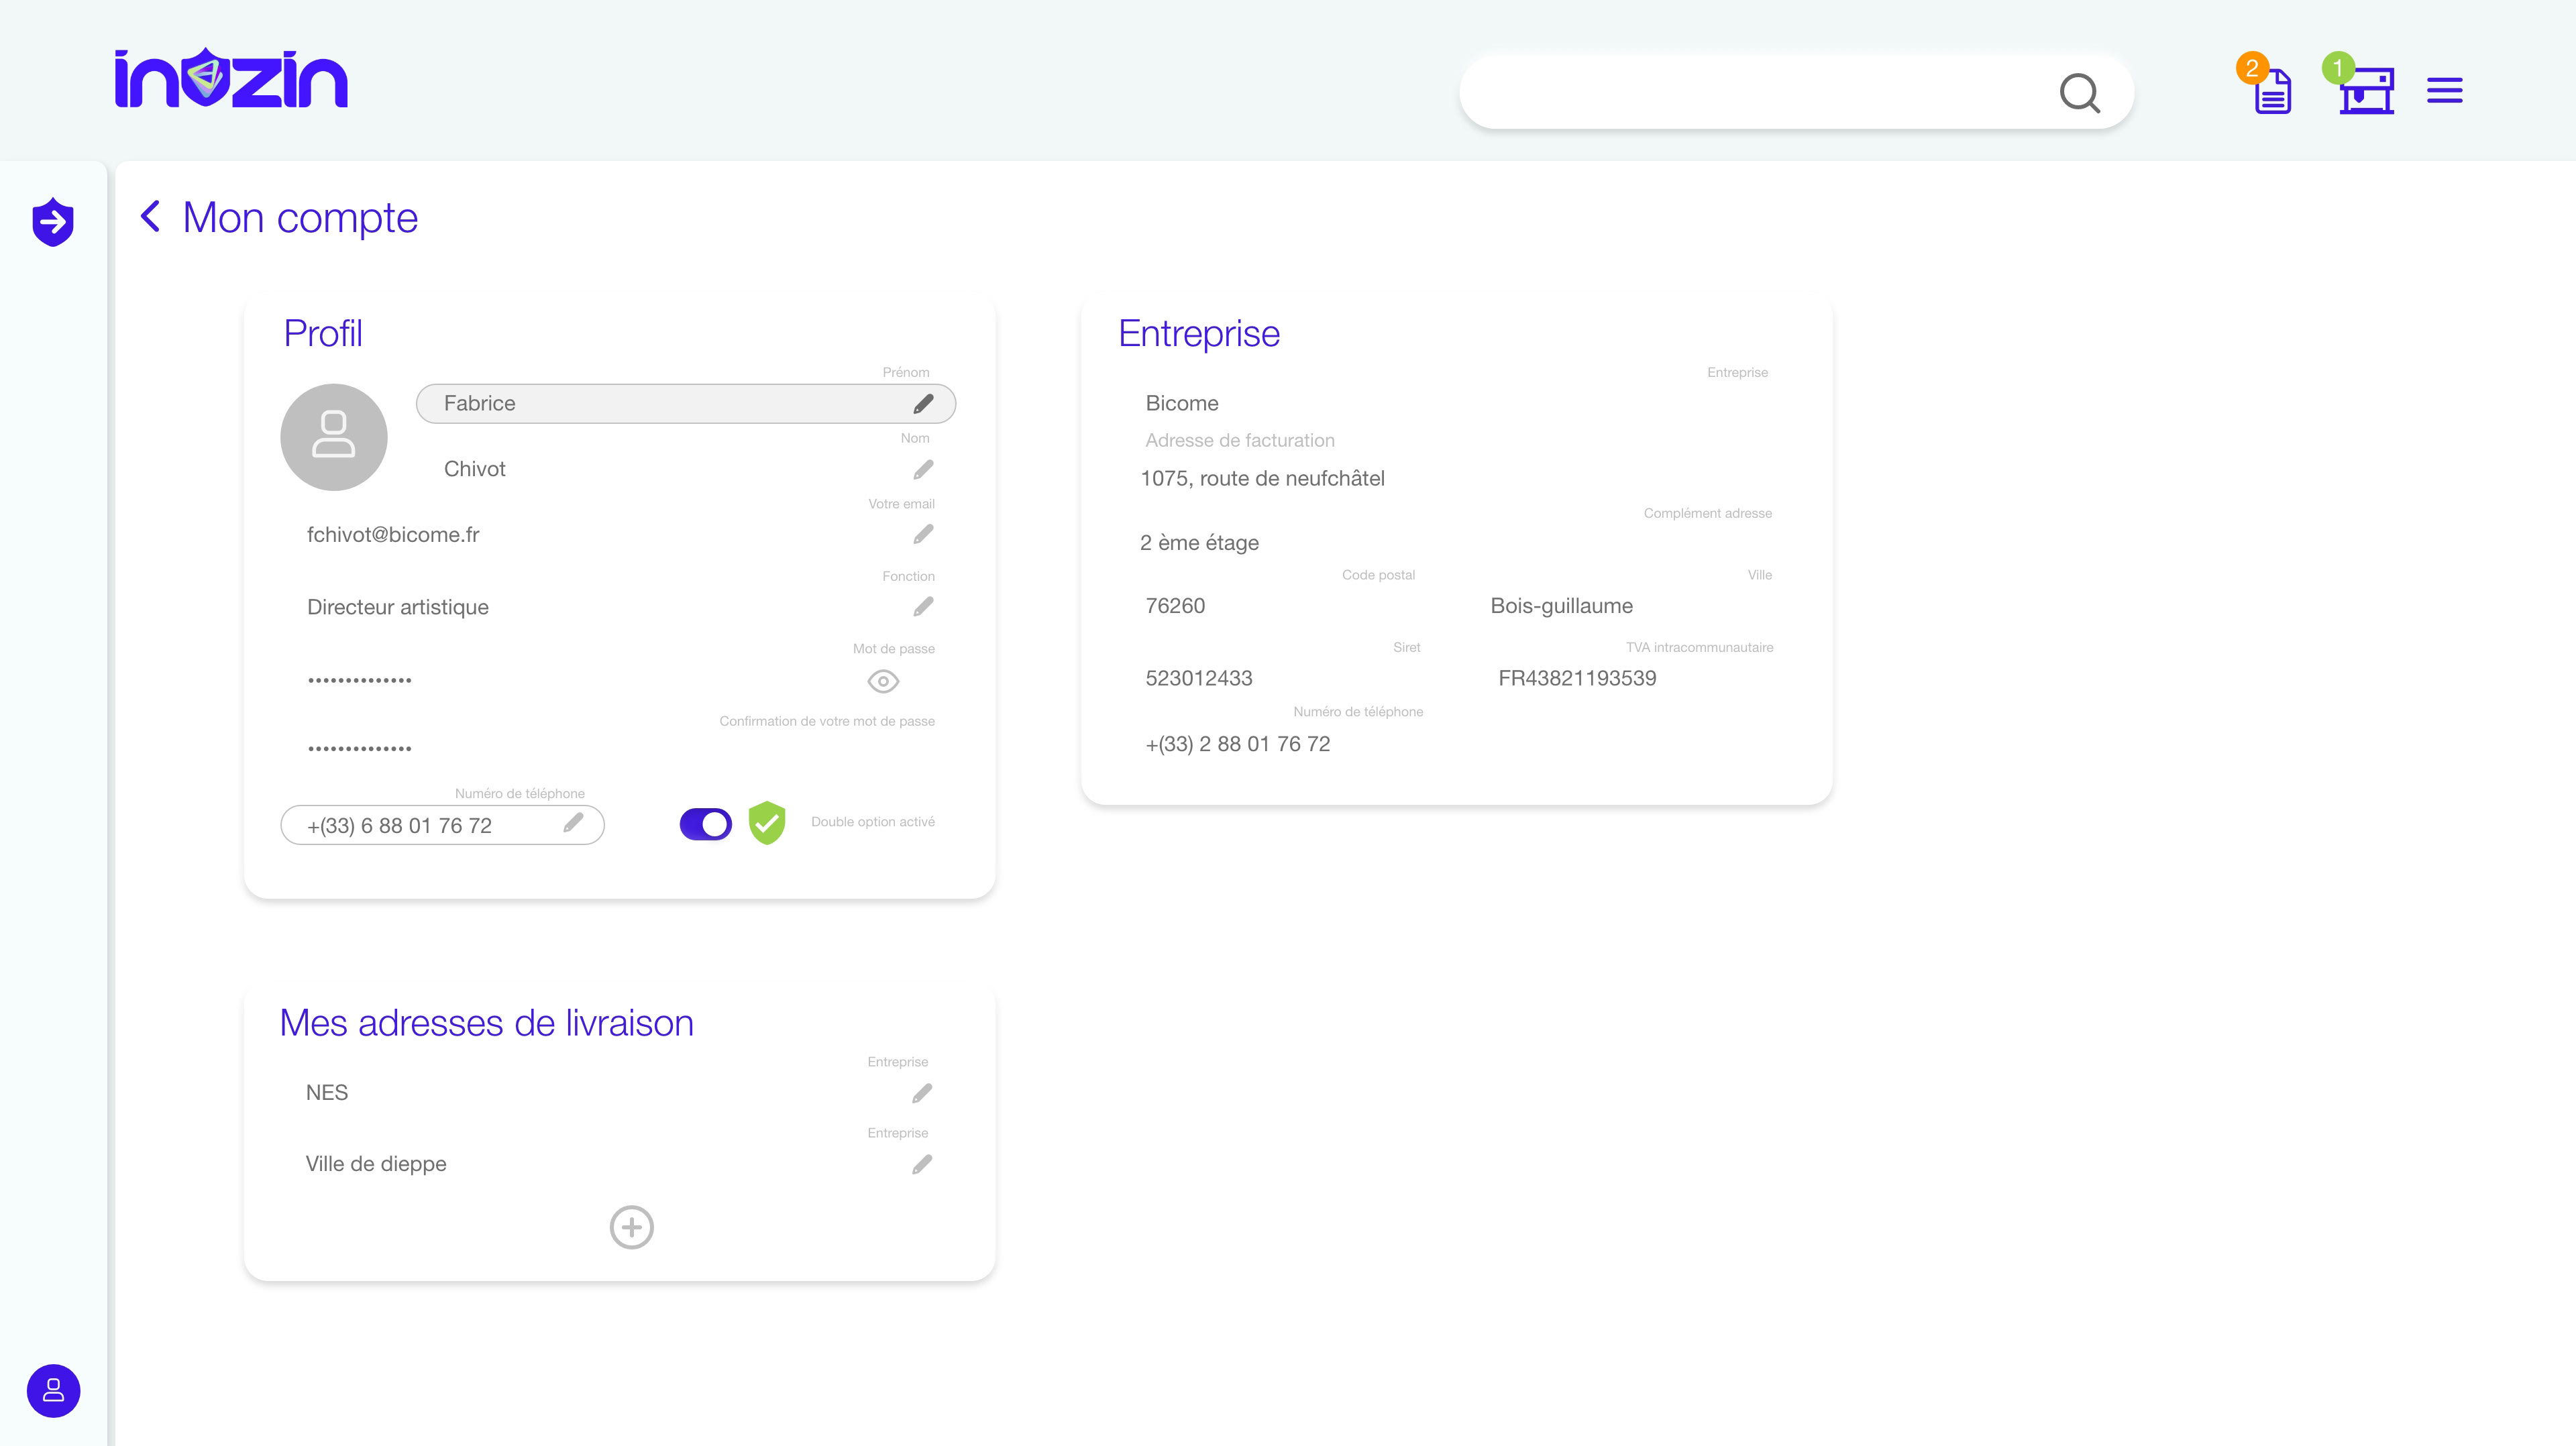Toggle the double option switch off

(706, 824)
